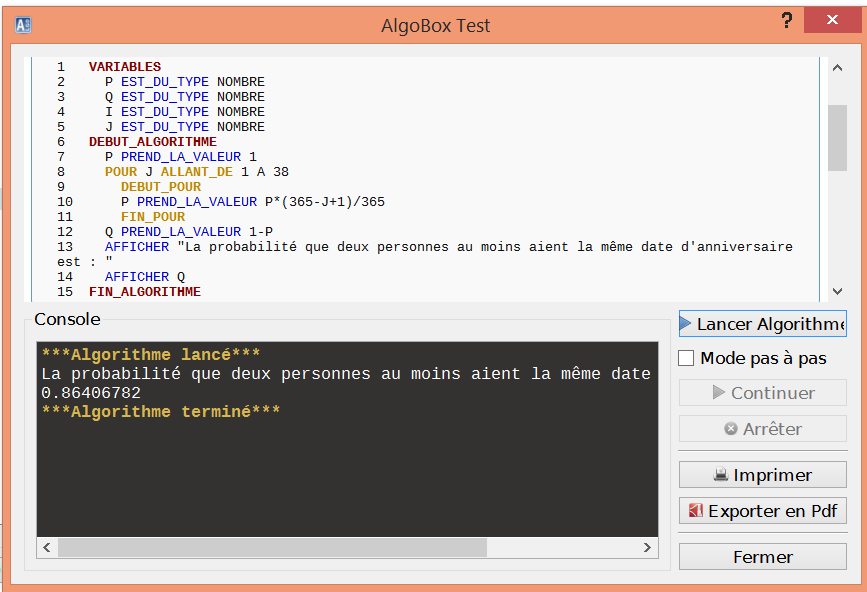Export the algorithm with Exporter en Pdf
Viewport: 867px width, 592px height.
pyautogui.click(x=762, y=511)
